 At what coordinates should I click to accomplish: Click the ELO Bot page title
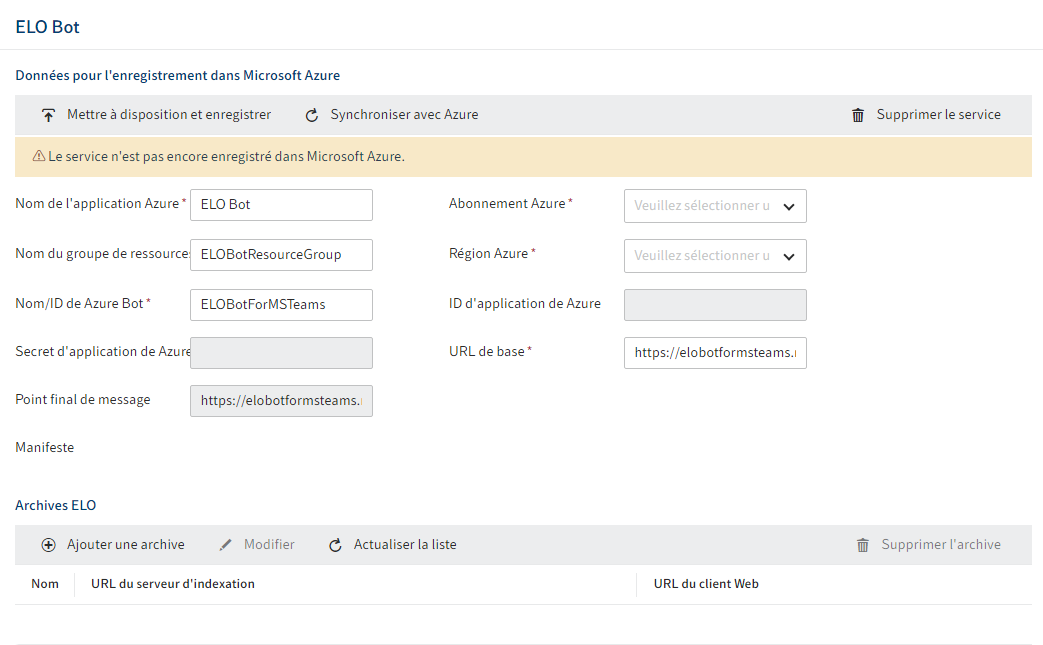[x=47, y=27]
